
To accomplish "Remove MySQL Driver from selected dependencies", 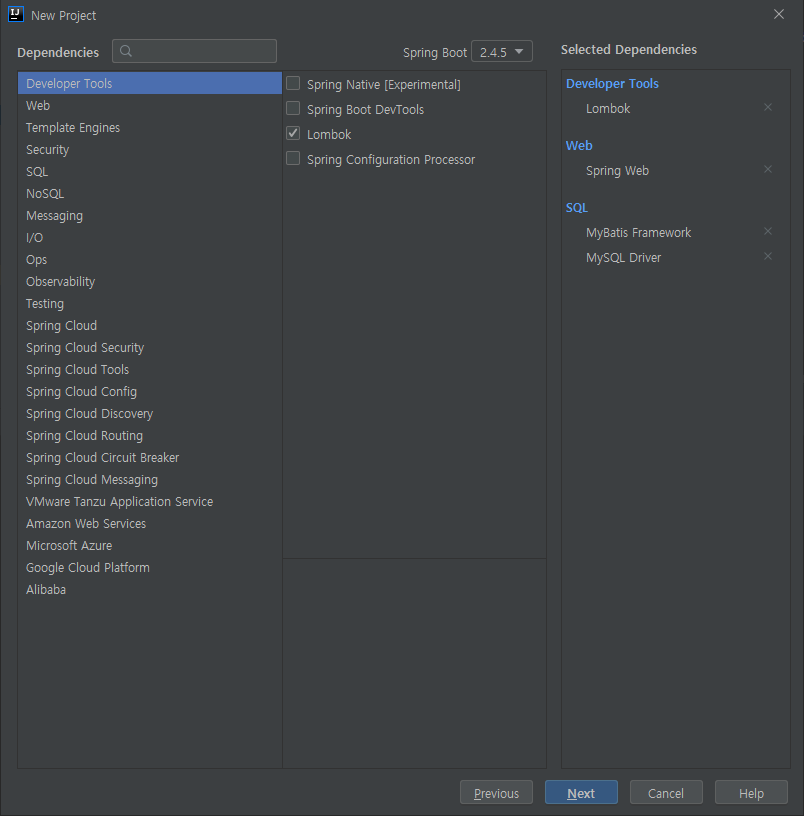I will tap(768, 256).
